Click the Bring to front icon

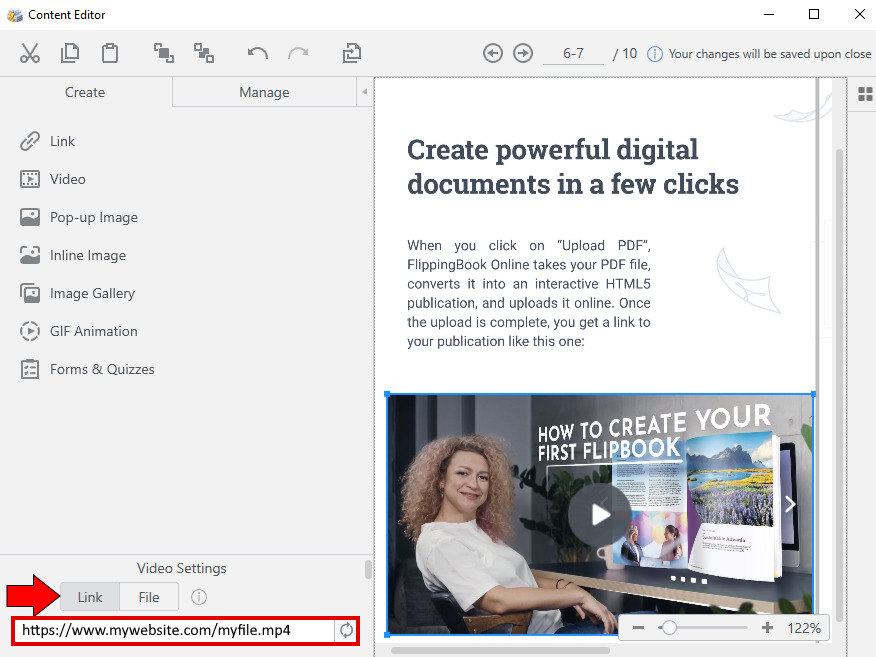[163, 53]
